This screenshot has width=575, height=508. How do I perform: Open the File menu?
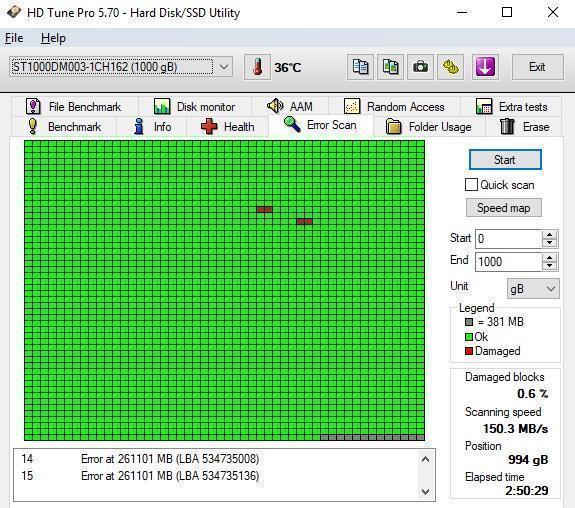pos(14,38)
